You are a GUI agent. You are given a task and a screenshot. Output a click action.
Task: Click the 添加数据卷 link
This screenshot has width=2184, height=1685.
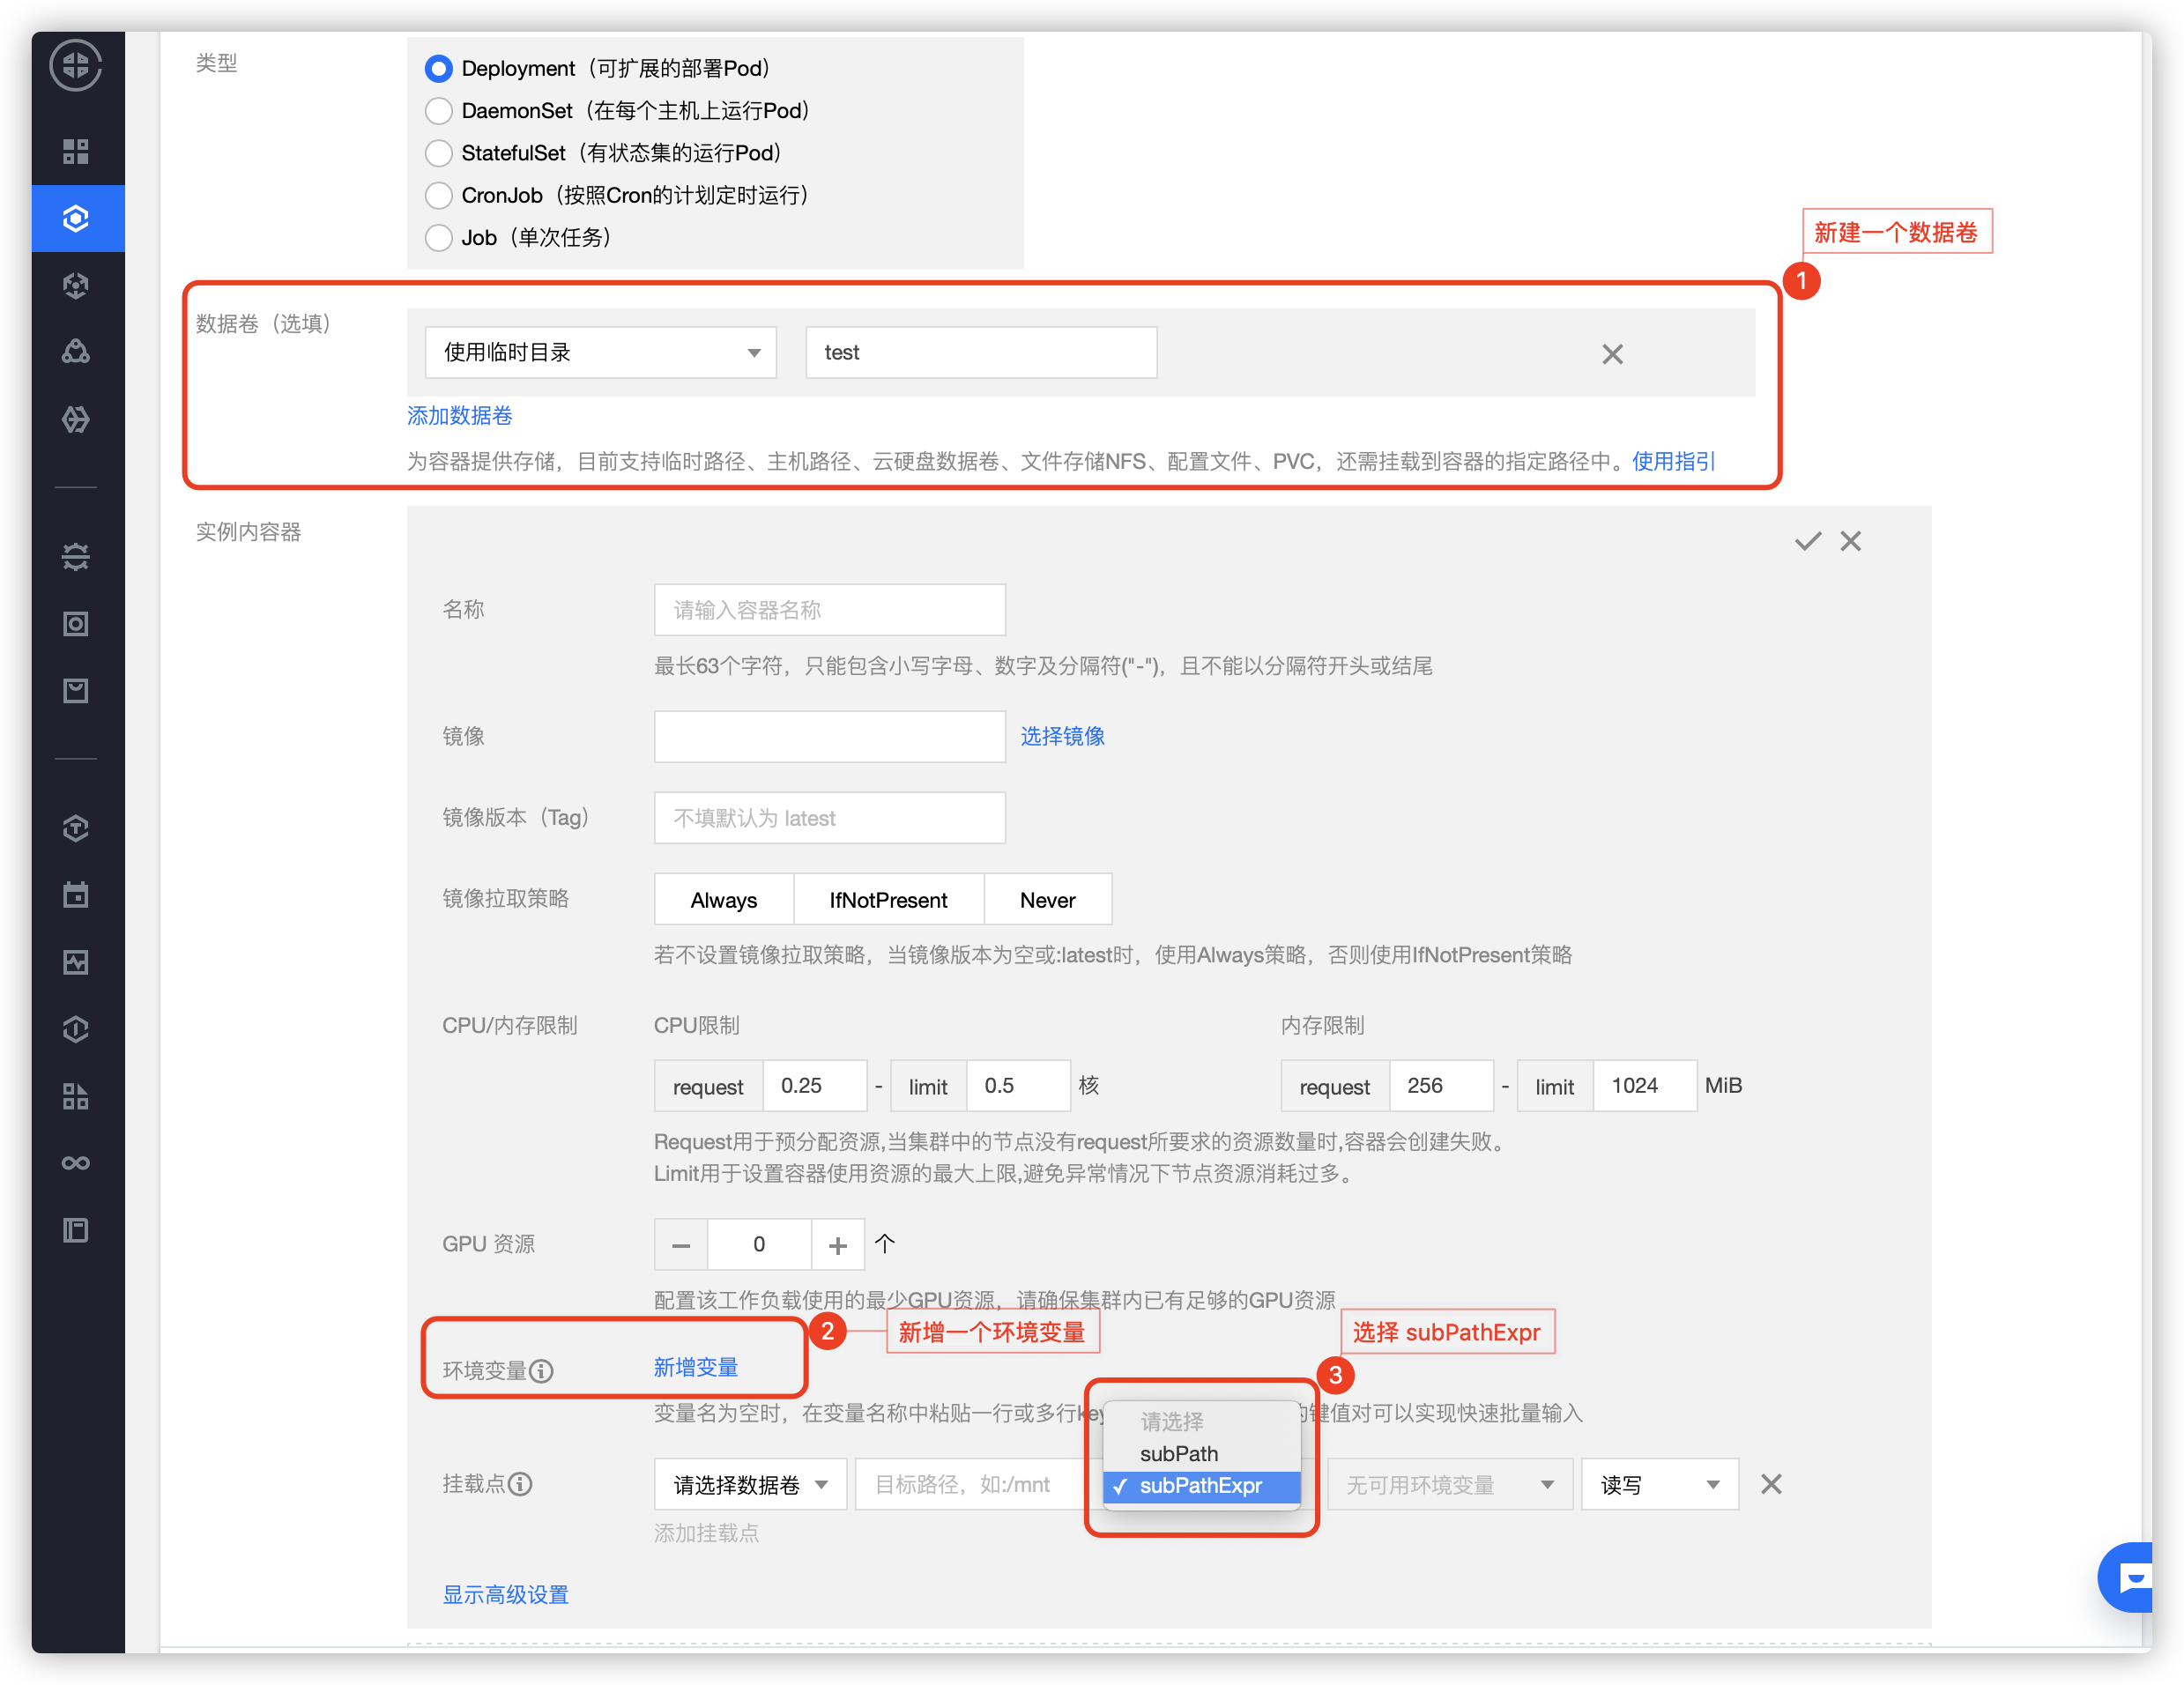[x=459, y=415]
